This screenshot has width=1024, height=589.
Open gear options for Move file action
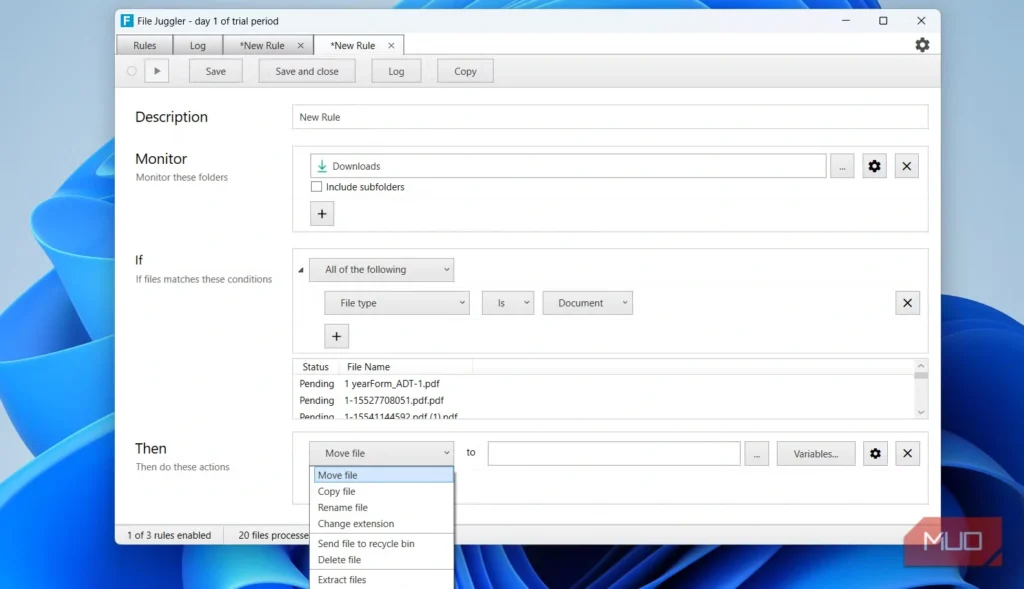(875, 453)
